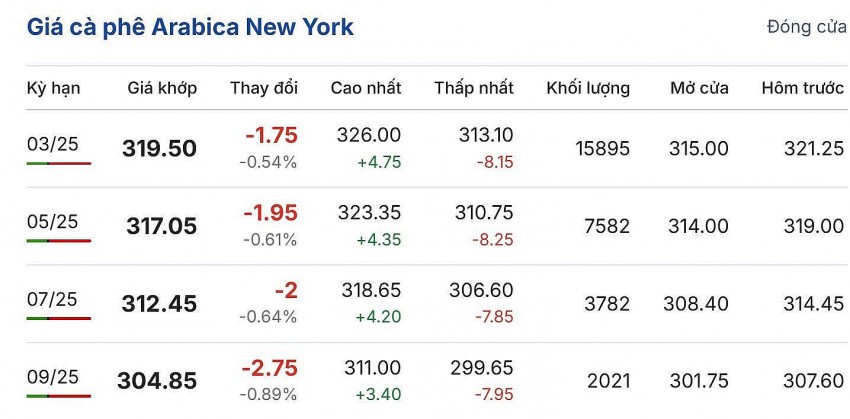Click the 15895 volume value

tap(603, 149)
